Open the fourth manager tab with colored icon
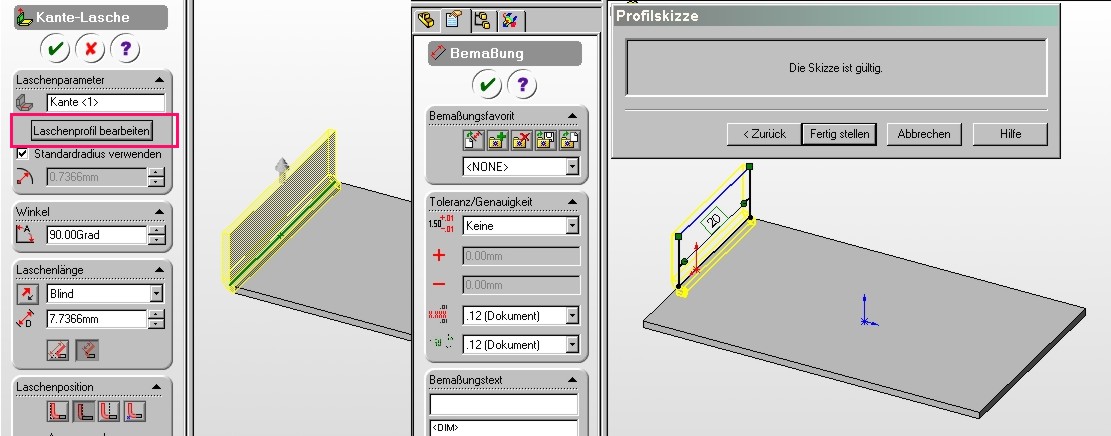 (509, 20)
